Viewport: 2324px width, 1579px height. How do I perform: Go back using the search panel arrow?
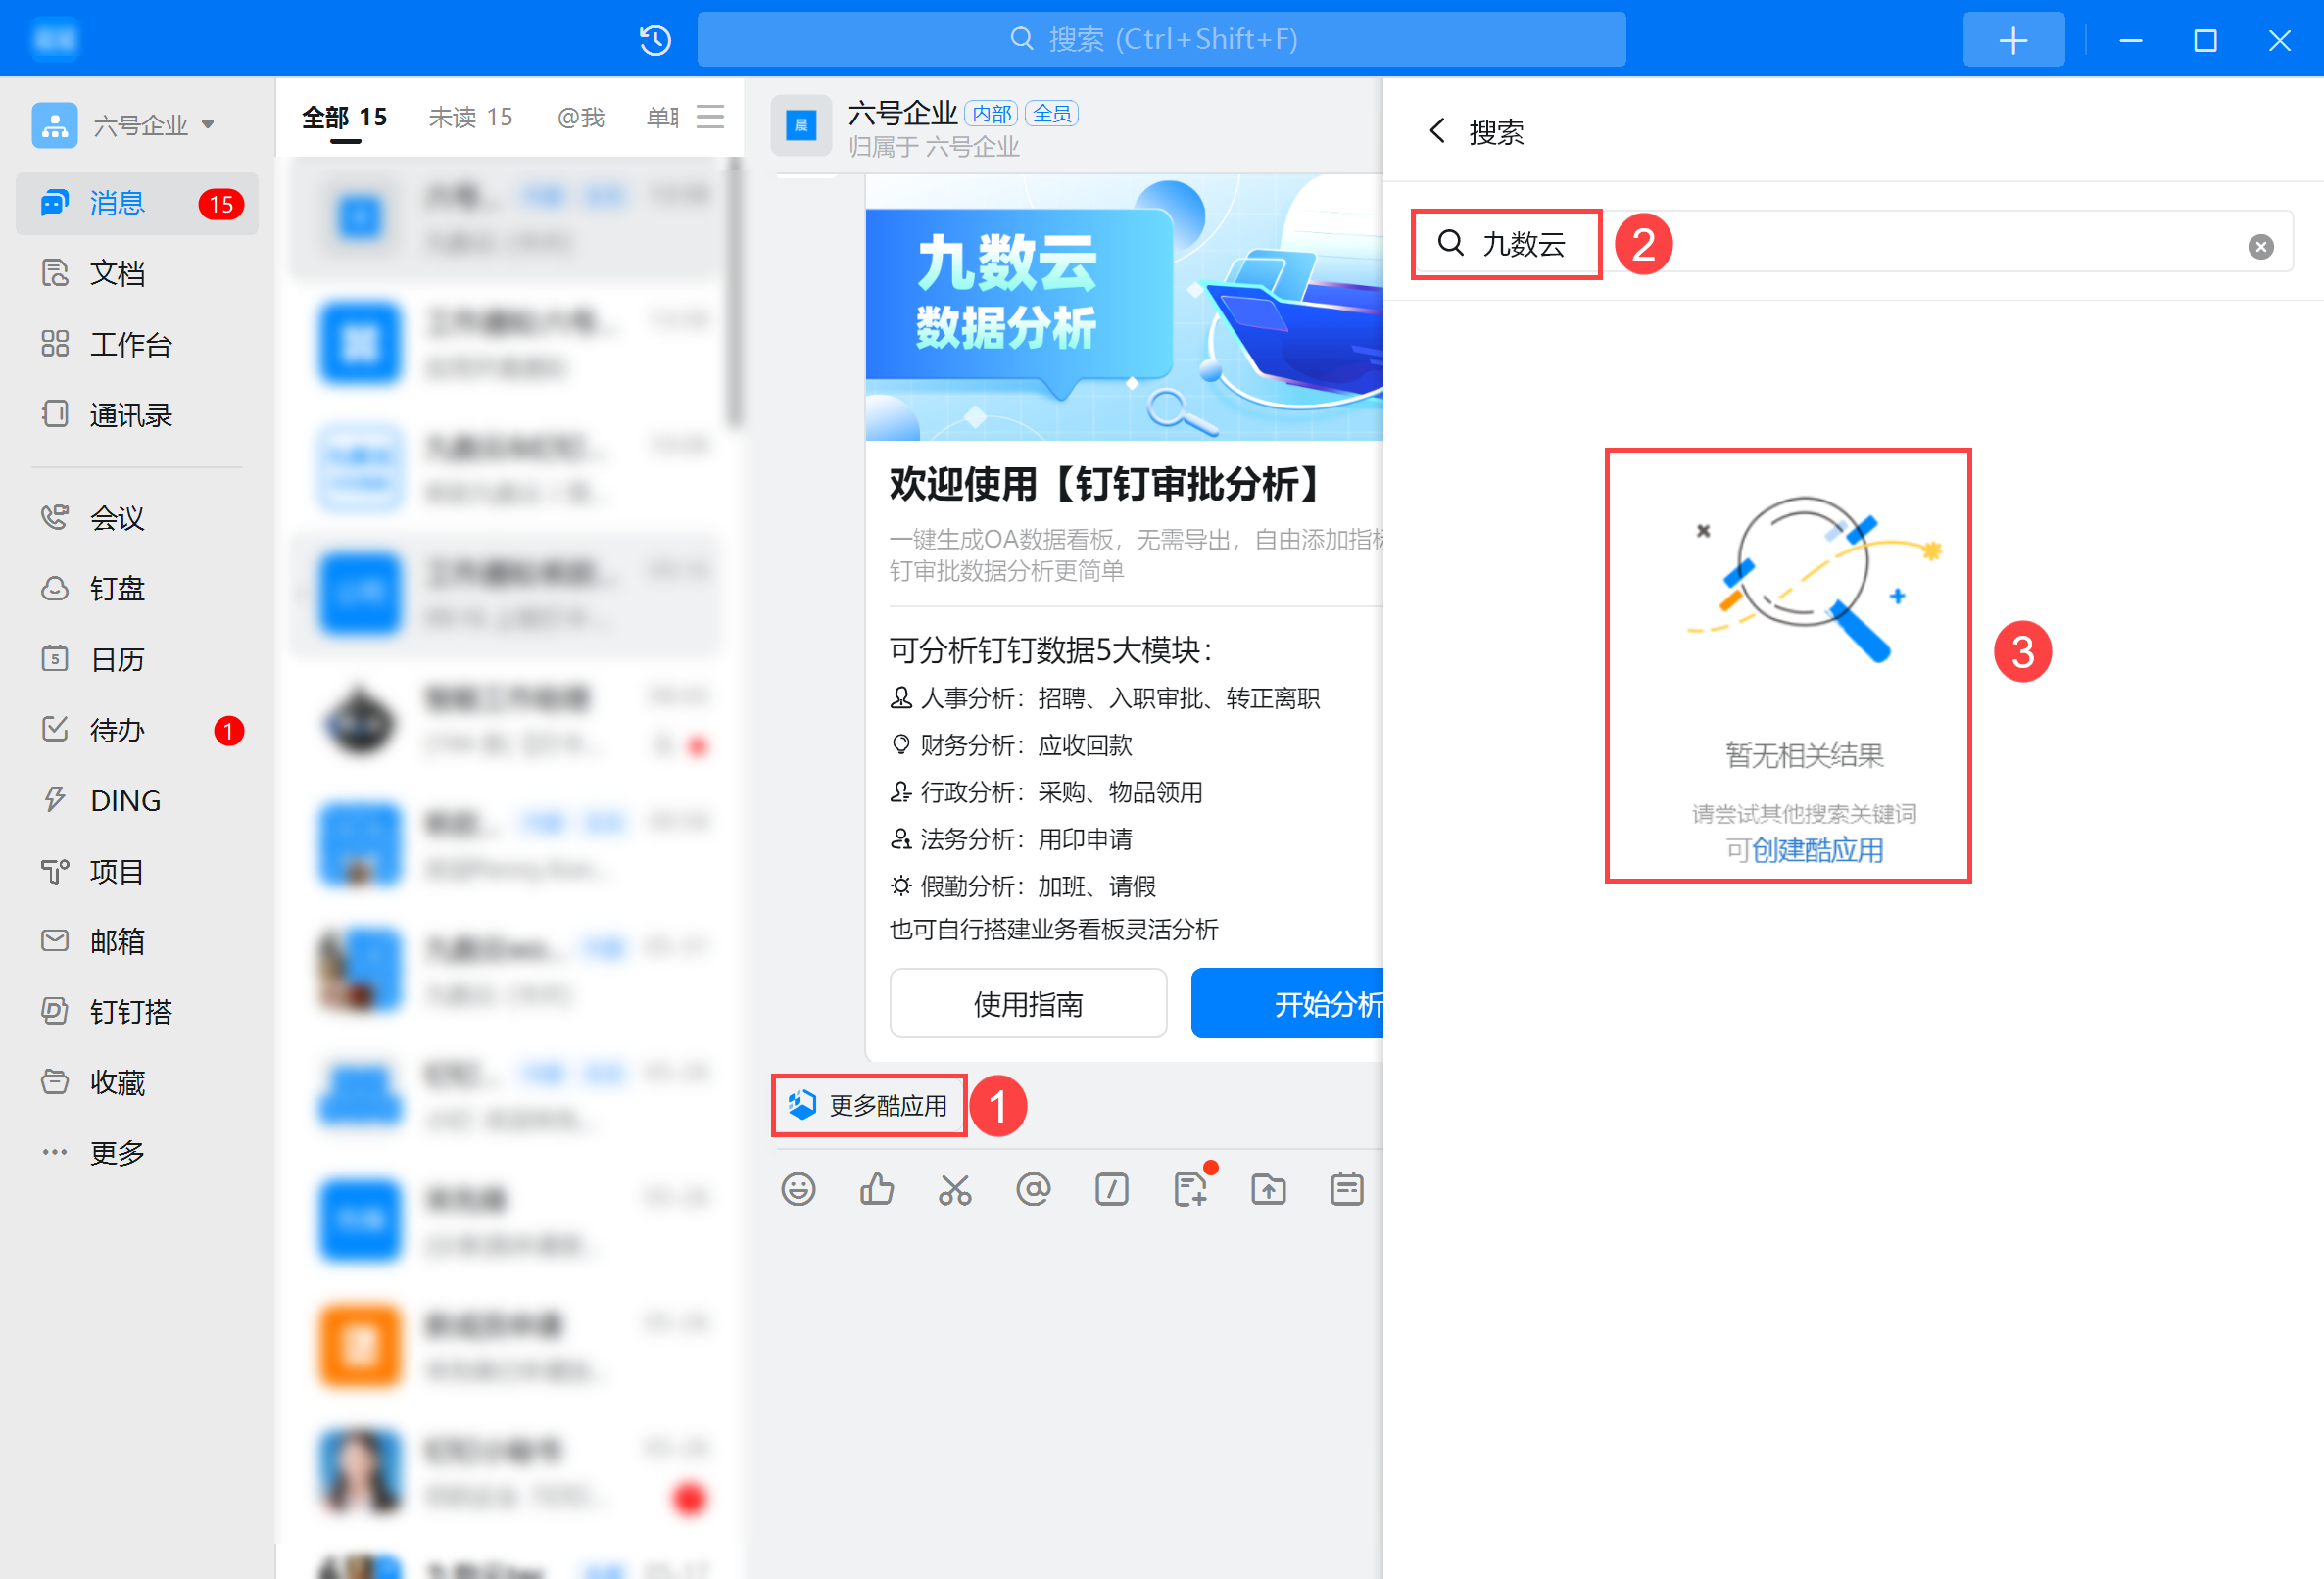(x=1437, y=130)
